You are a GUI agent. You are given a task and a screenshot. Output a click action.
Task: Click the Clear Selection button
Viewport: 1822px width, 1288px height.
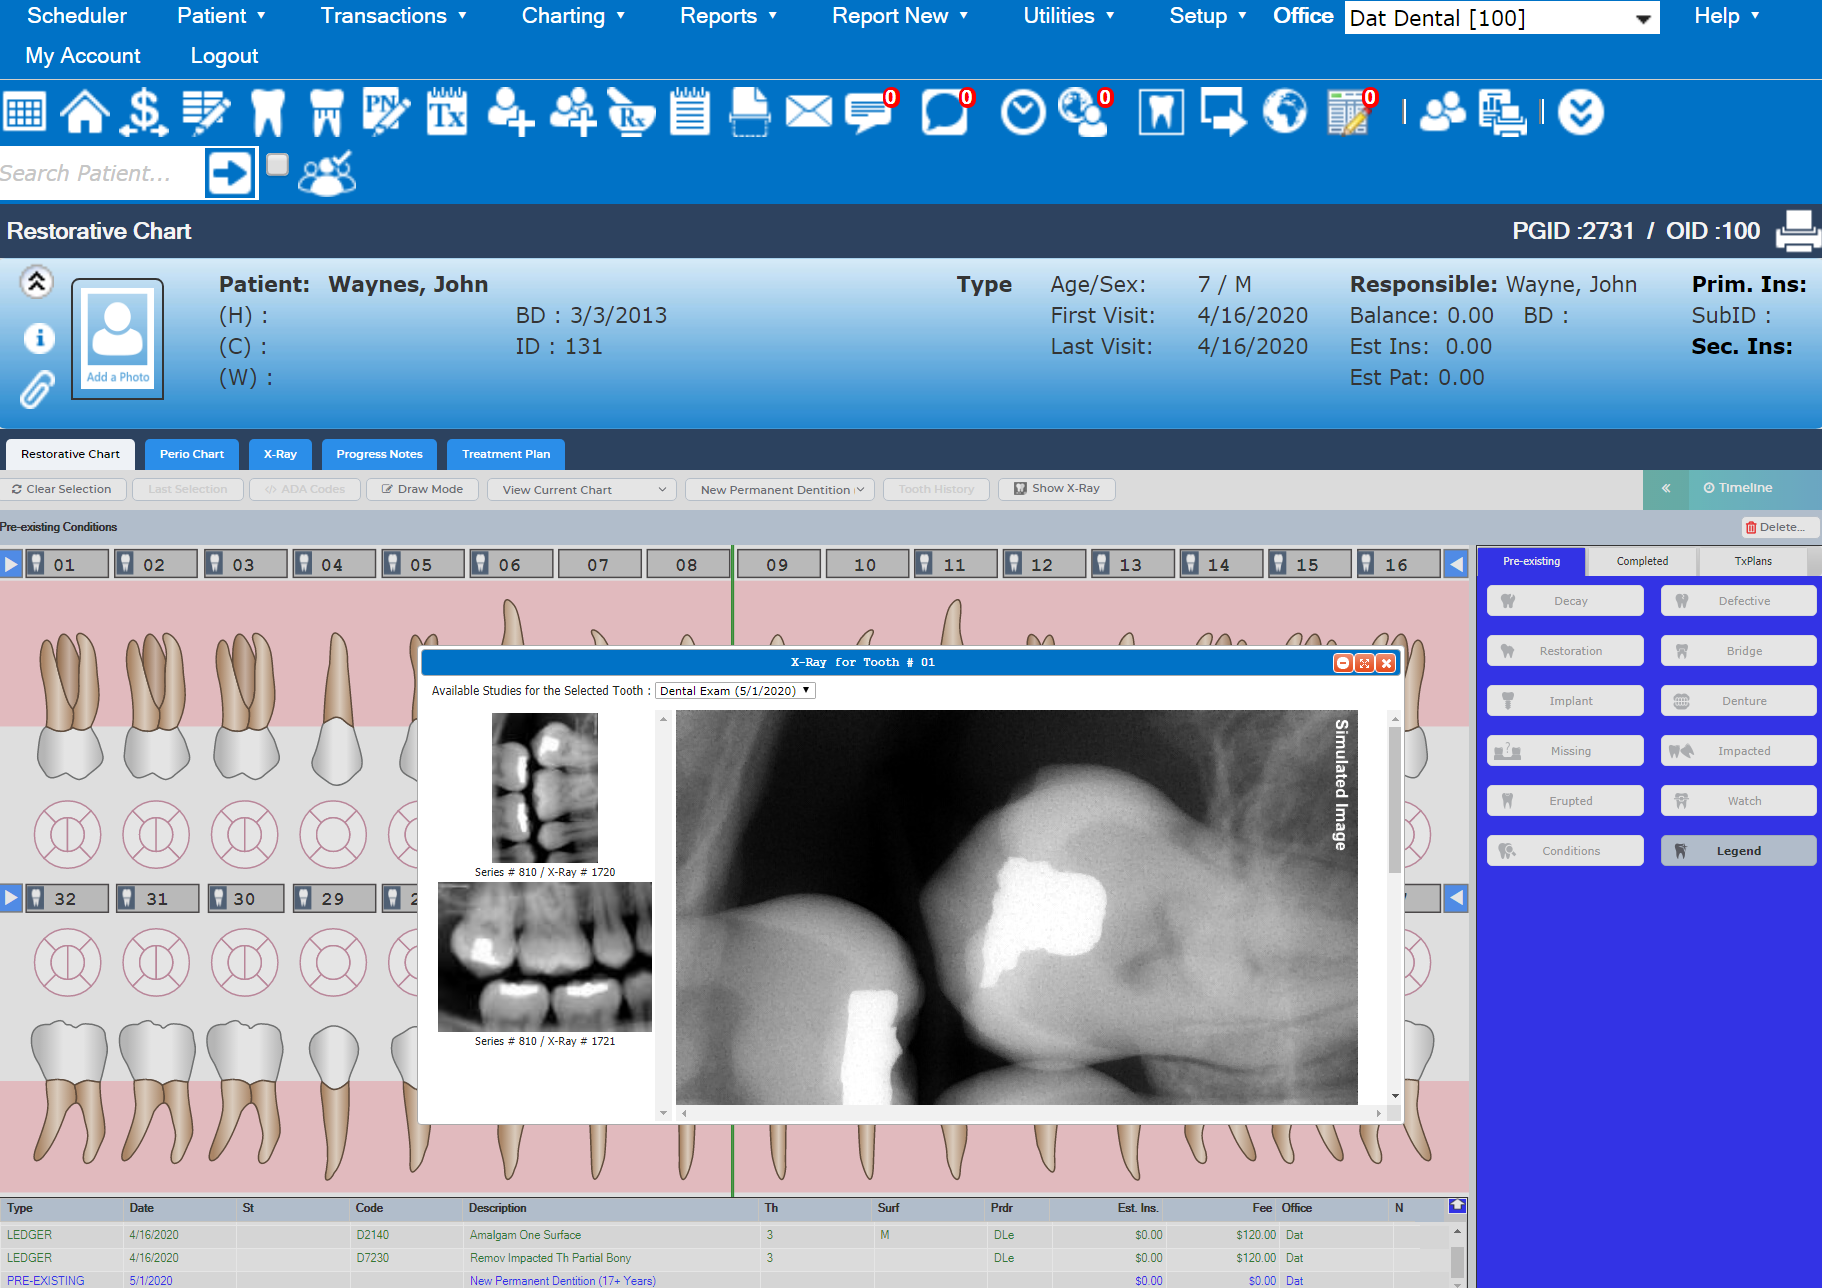(x=62, y=489)
